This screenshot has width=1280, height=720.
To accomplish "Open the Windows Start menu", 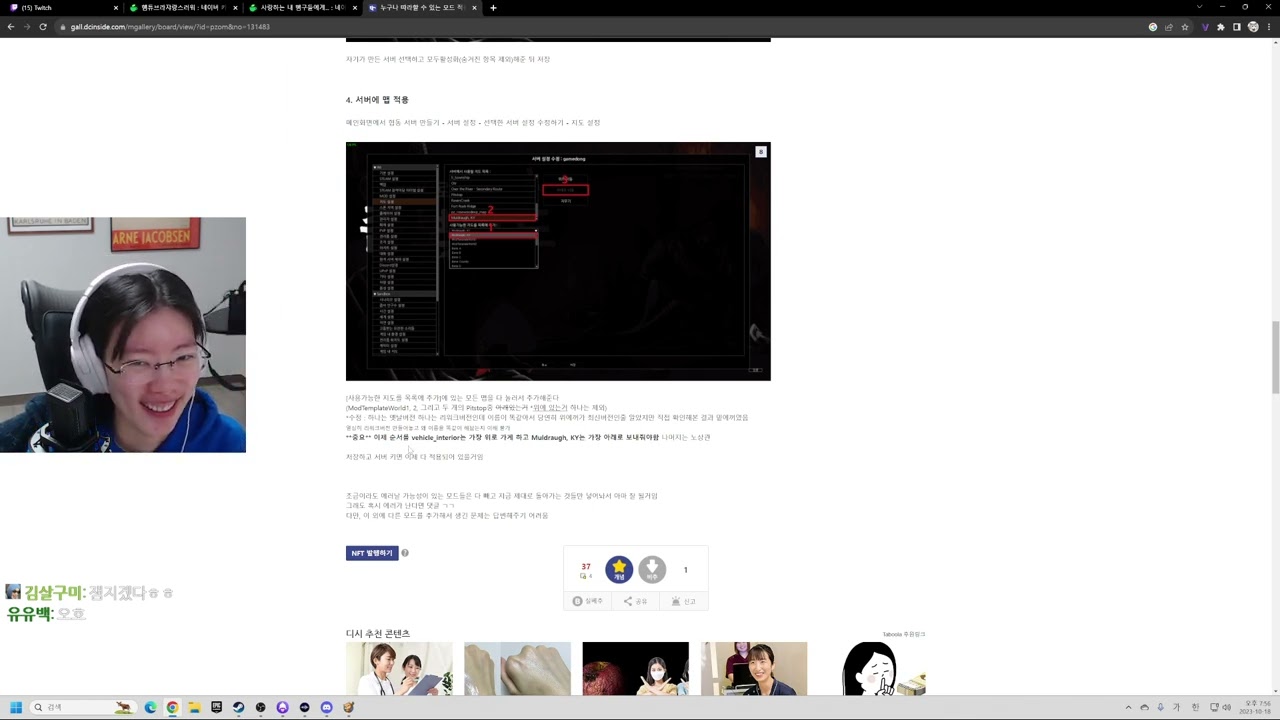I will 14,707.
